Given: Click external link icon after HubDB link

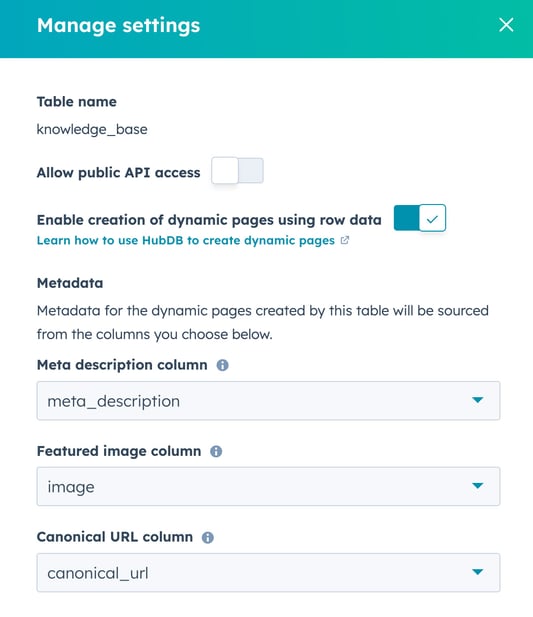Looking at the screenshot, I should [345, 240].
